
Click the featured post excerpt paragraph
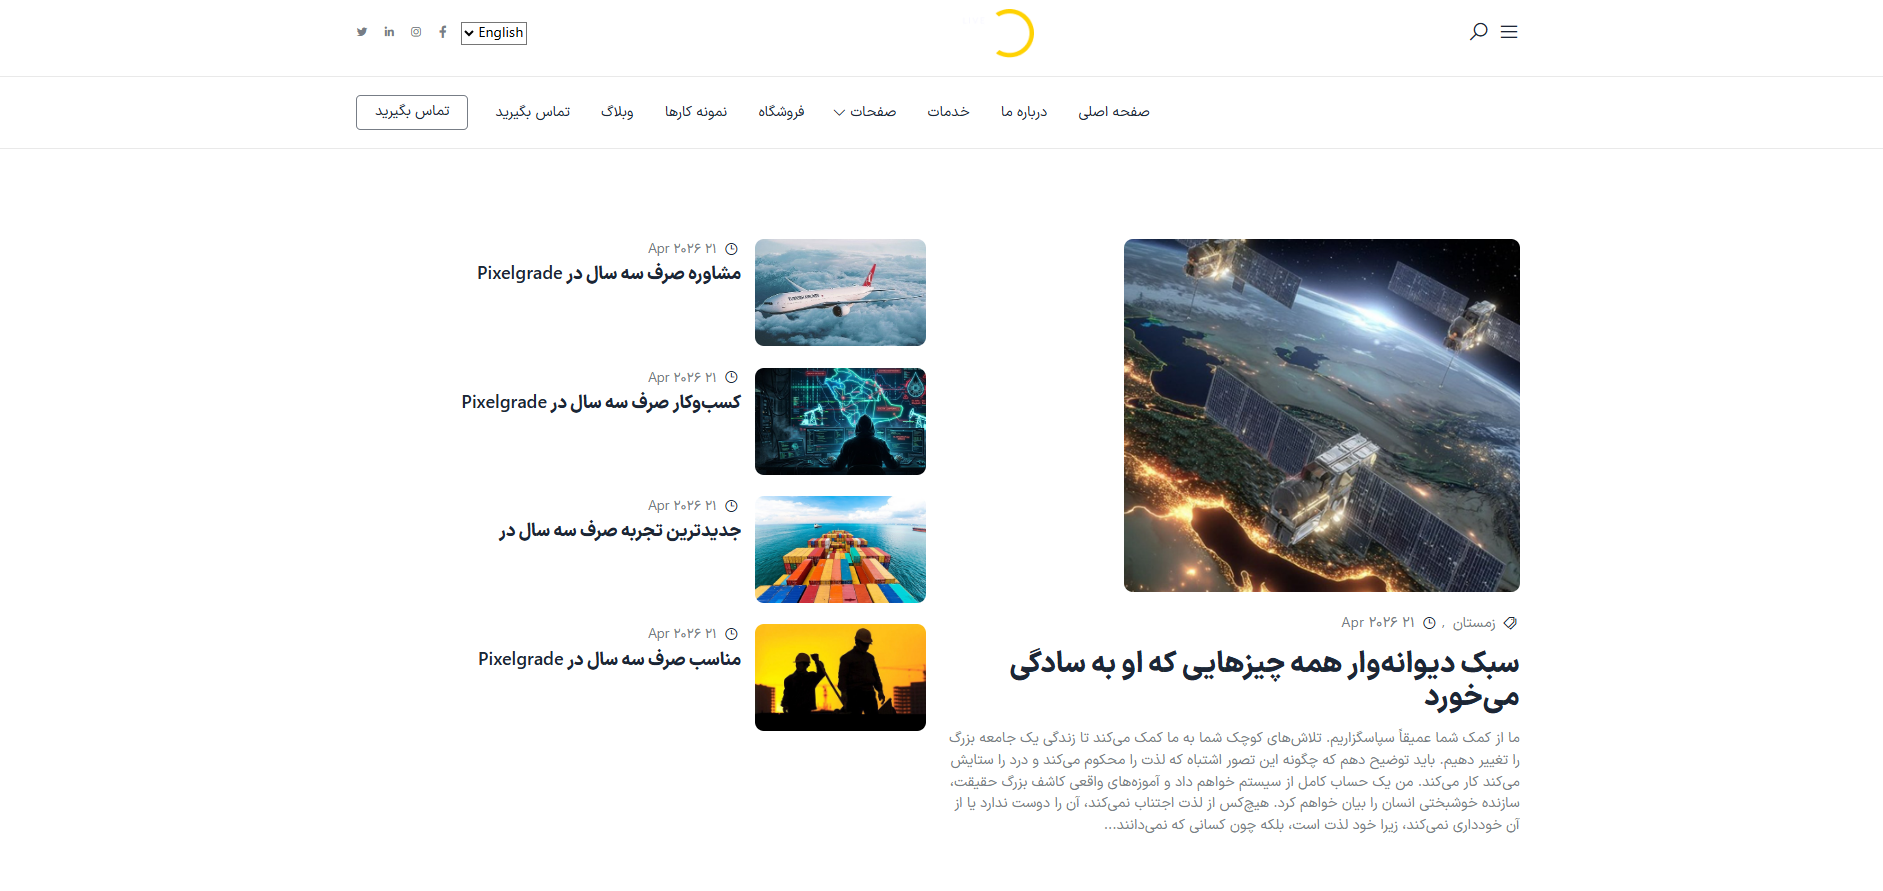[x=1234, y=781]
